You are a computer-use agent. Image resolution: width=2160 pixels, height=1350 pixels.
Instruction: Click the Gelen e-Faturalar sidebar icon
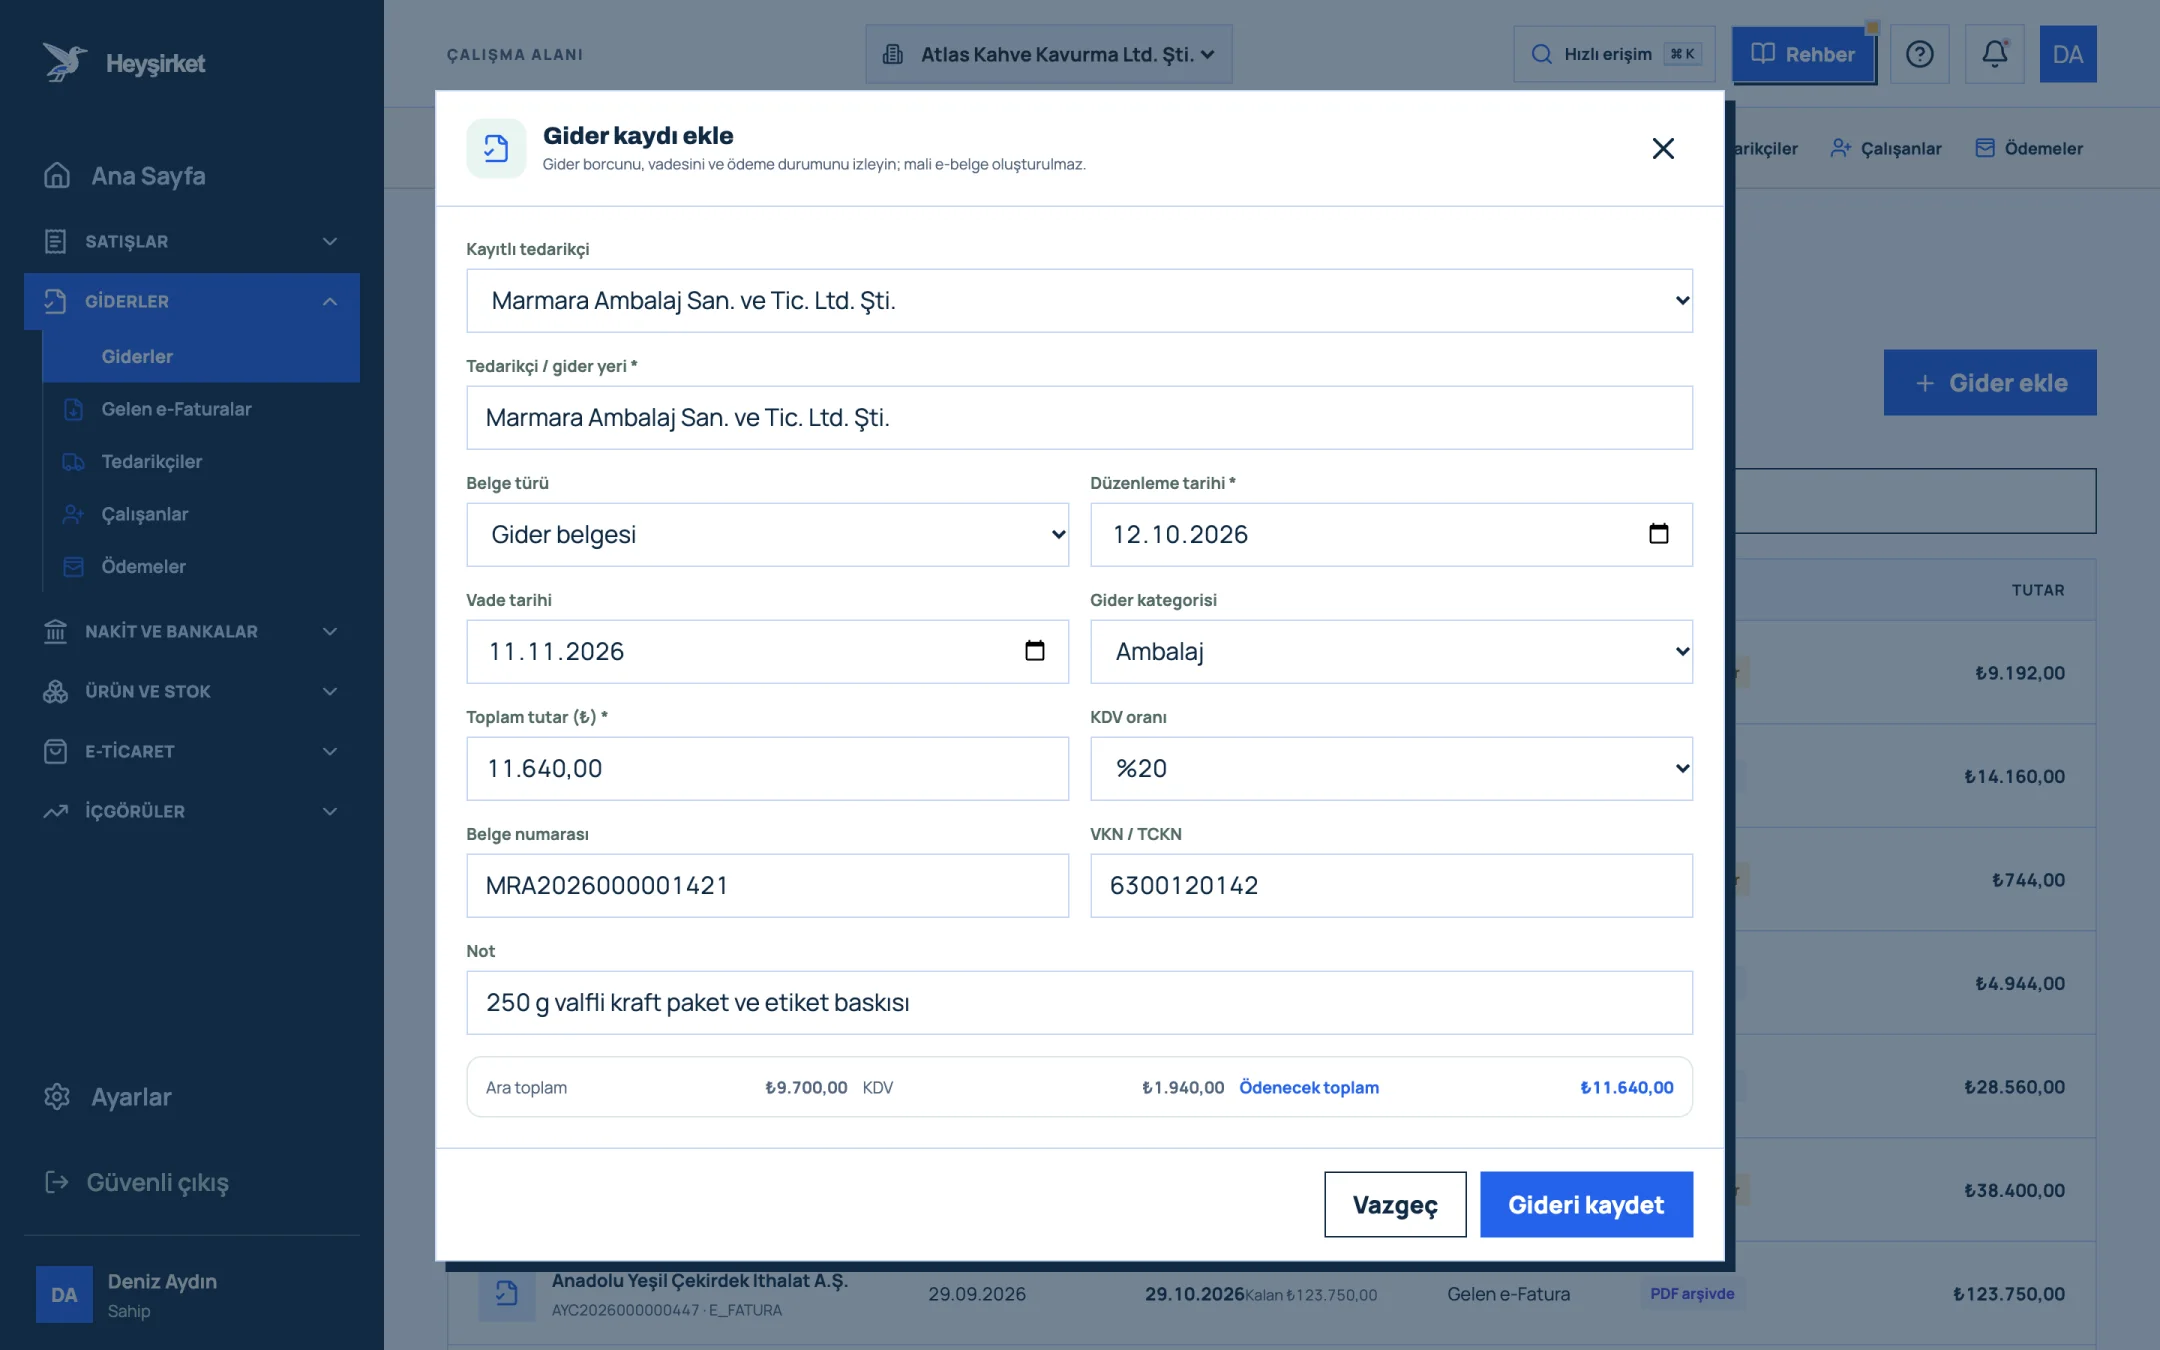coord(73,409)
